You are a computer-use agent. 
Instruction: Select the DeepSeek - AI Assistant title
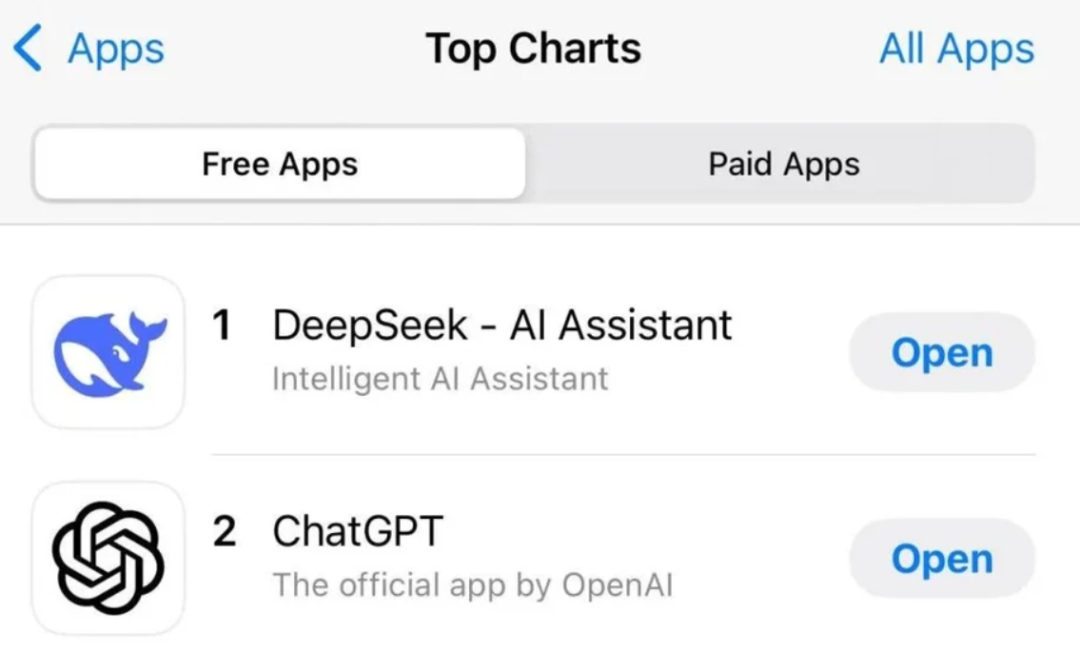pyautogui.click(x=502, y=325)
